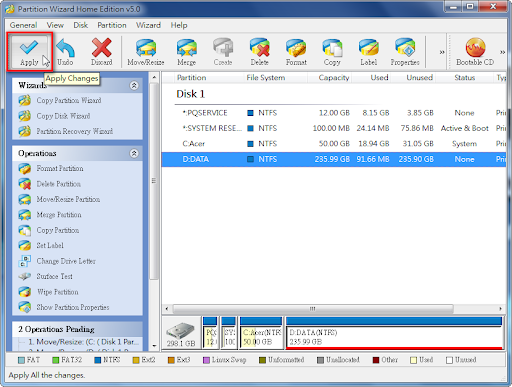Click sidebar scrollbar up arrow
The image size is (512, 387).
tap(154, 78)
